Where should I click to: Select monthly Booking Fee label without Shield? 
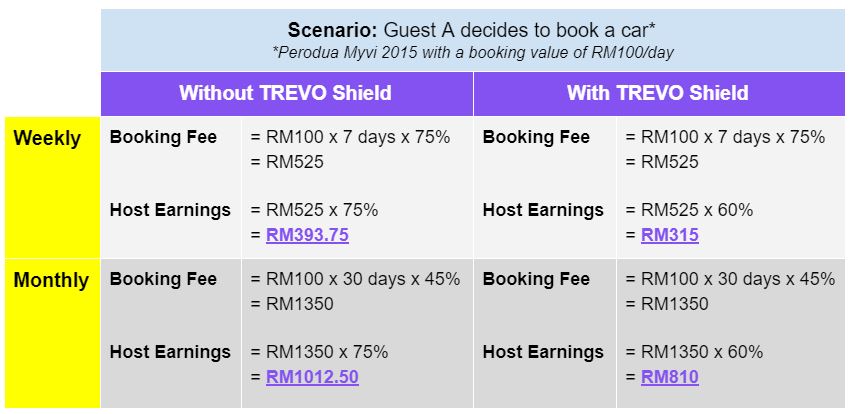[163, 279]
